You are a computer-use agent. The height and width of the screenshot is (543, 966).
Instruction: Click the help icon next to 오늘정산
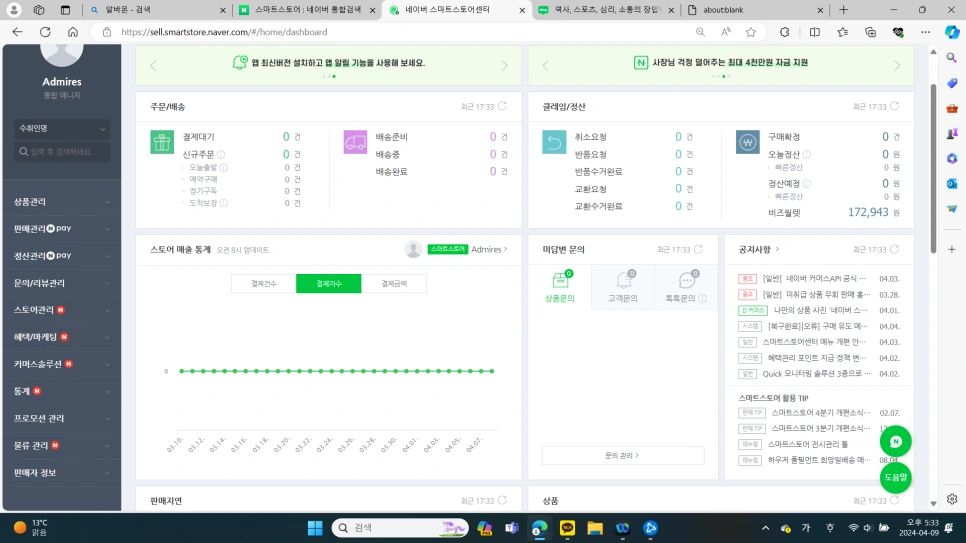pos(806,154)
